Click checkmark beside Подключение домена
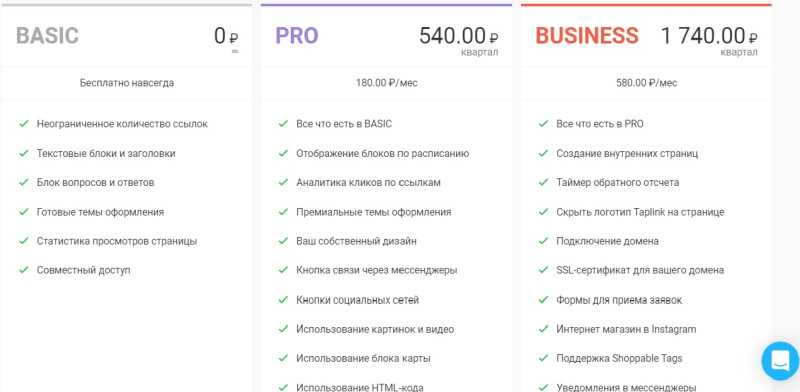 tap(543, 241)
